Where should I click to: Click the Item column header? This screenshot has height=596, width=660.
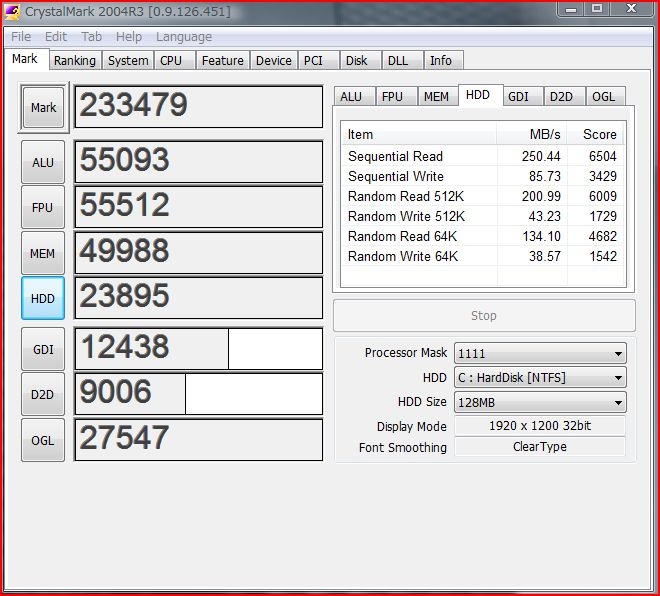click(419, 134)
